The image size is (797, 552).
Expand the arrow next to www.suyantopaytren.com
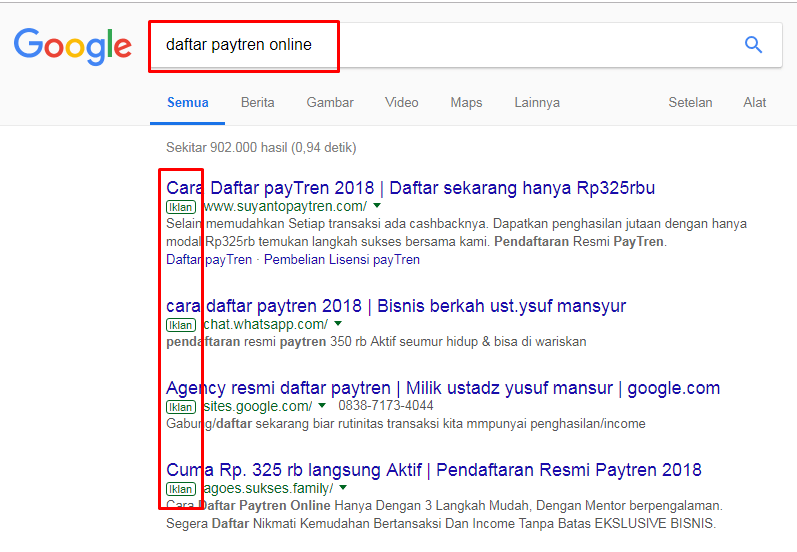377,206
